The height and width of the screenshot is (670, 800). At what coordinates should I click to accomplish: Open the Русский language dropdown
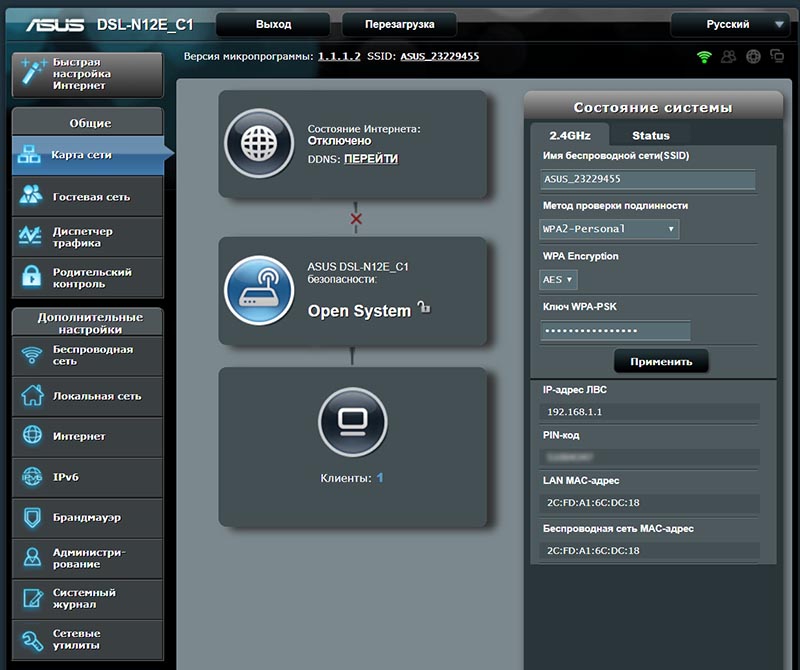[x=731, y=24]
